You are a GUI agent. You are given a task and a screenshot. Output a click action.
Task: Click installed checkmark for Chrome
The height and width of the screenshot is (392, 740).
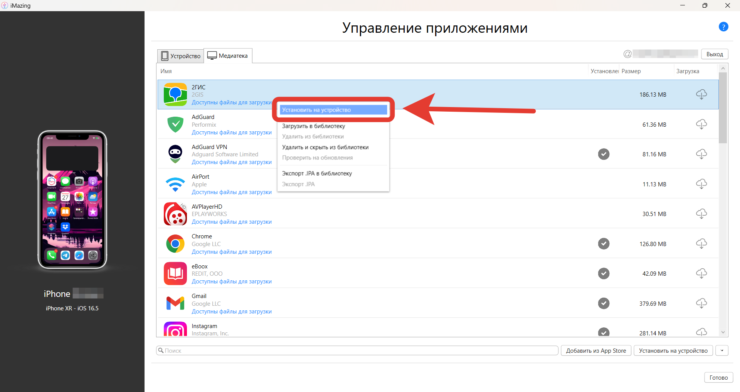tap(604, 243)
